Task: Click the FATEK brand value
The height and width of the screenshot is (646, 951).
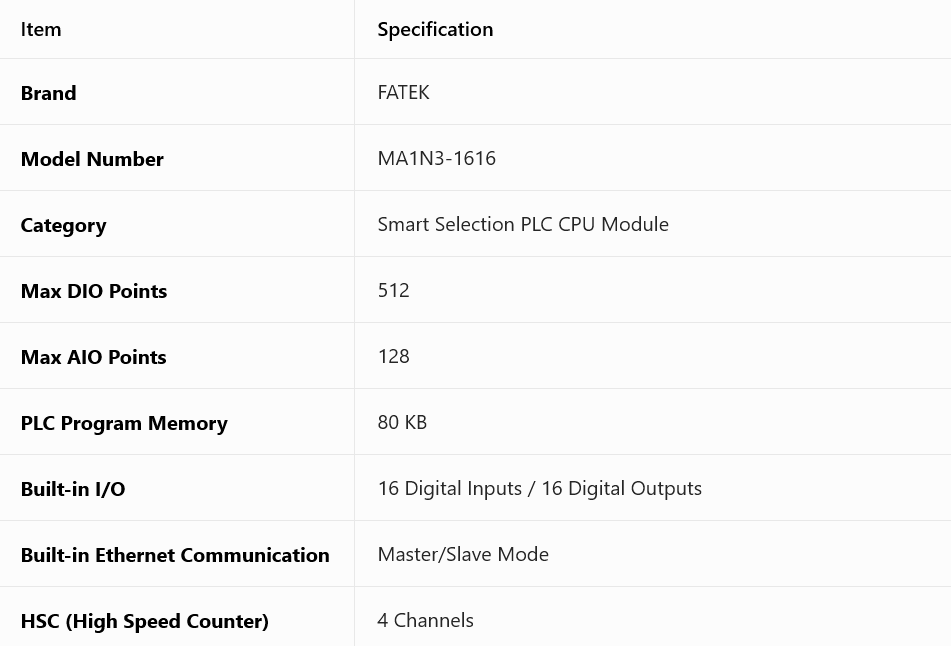Action: pos(403,92)
